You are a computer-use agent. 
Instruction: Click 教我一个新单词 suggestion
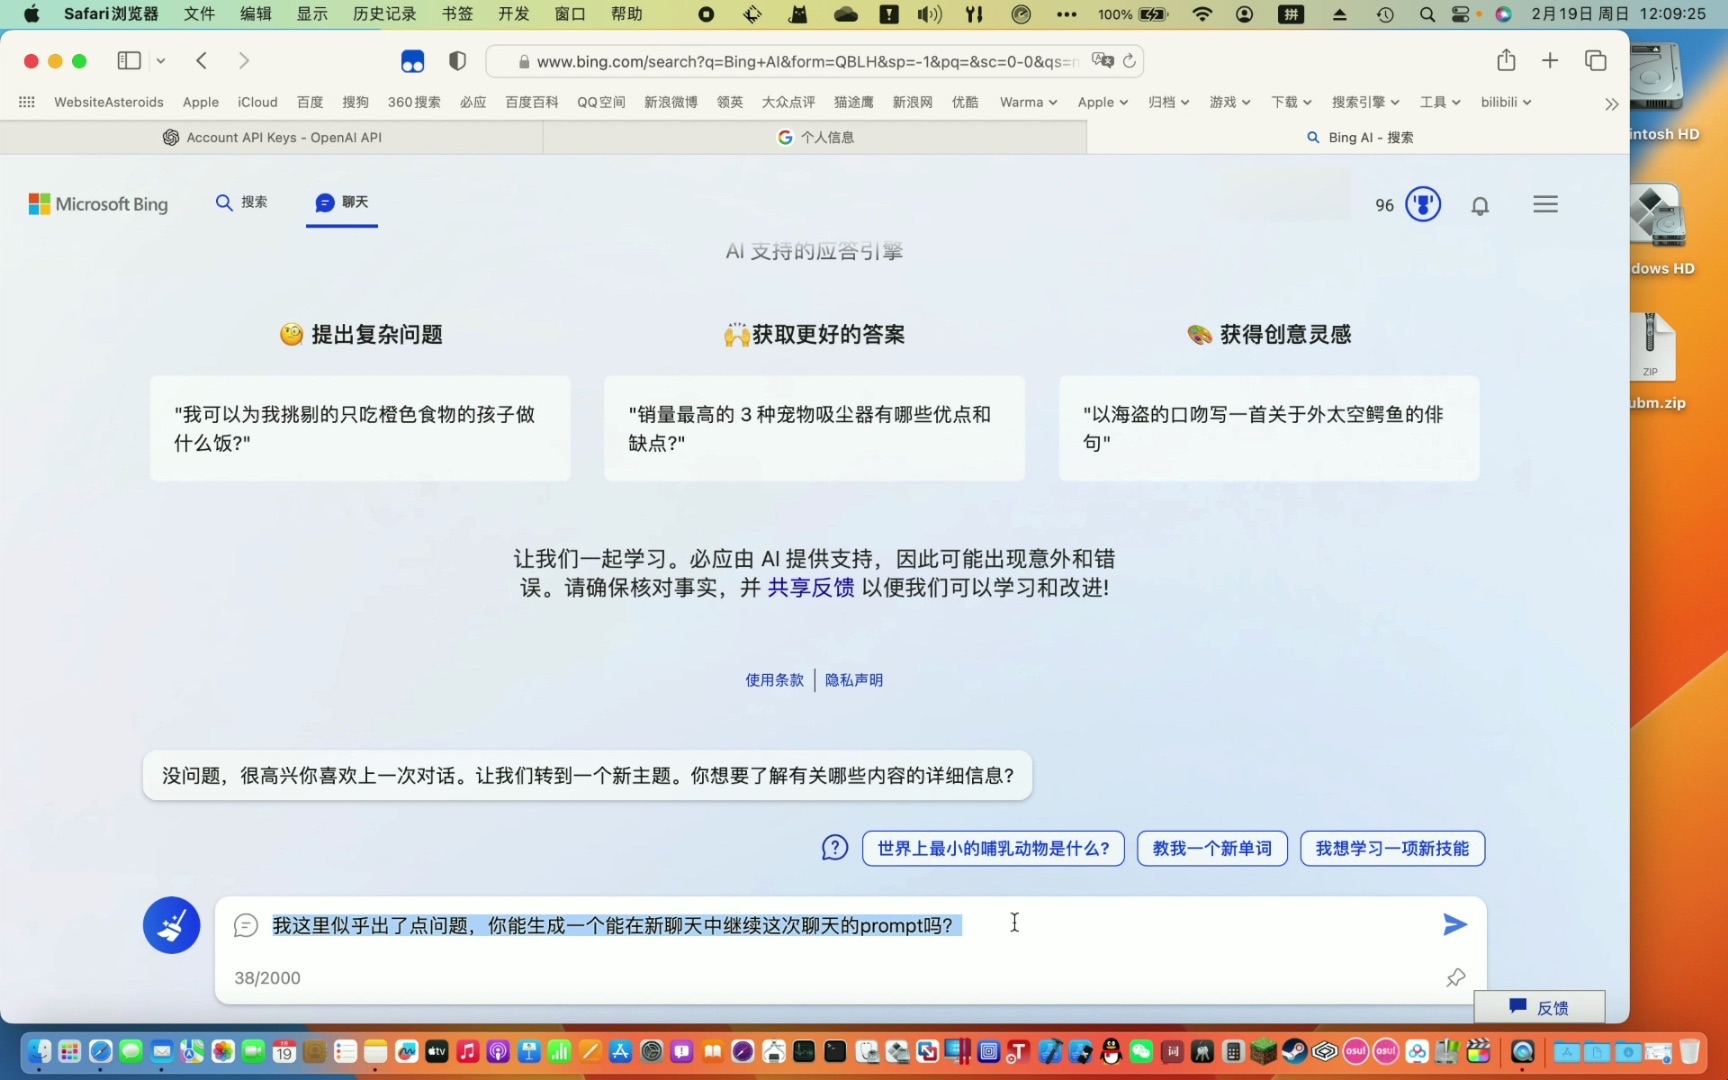1212,848
